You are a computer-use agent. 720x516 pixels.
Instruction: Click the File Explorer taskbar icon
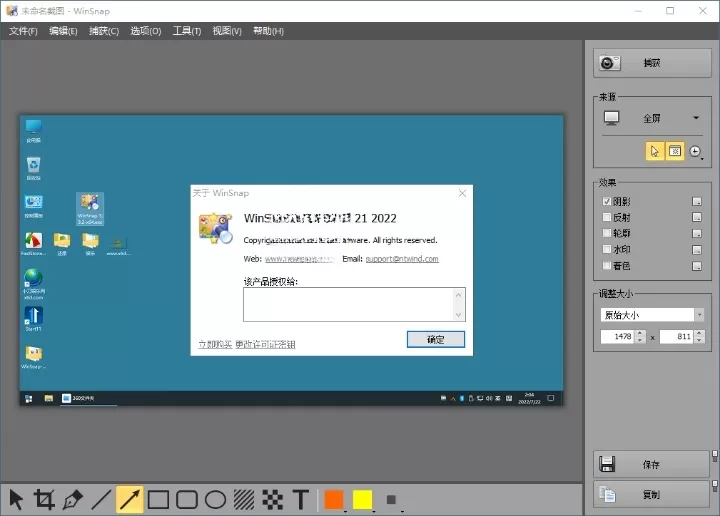(49, 398)
